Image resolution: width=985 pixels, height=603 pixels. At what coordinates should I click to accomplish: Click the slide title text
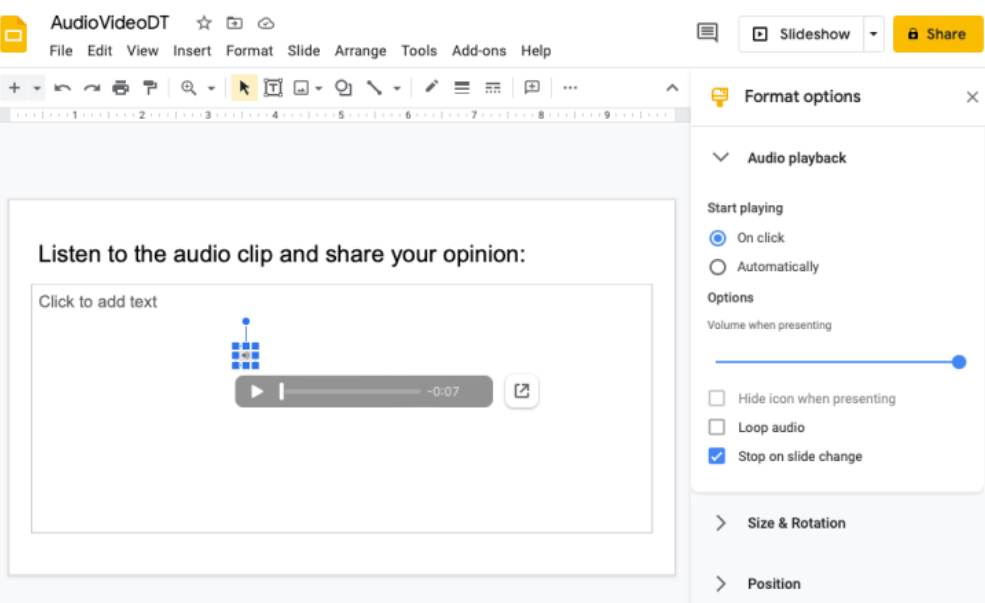point(281,254)
